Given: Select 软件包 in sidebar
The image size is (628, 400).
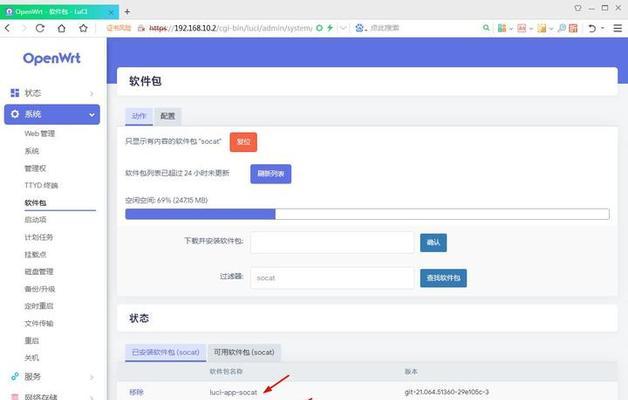Looking at the screenshot, I should (35, 203).
